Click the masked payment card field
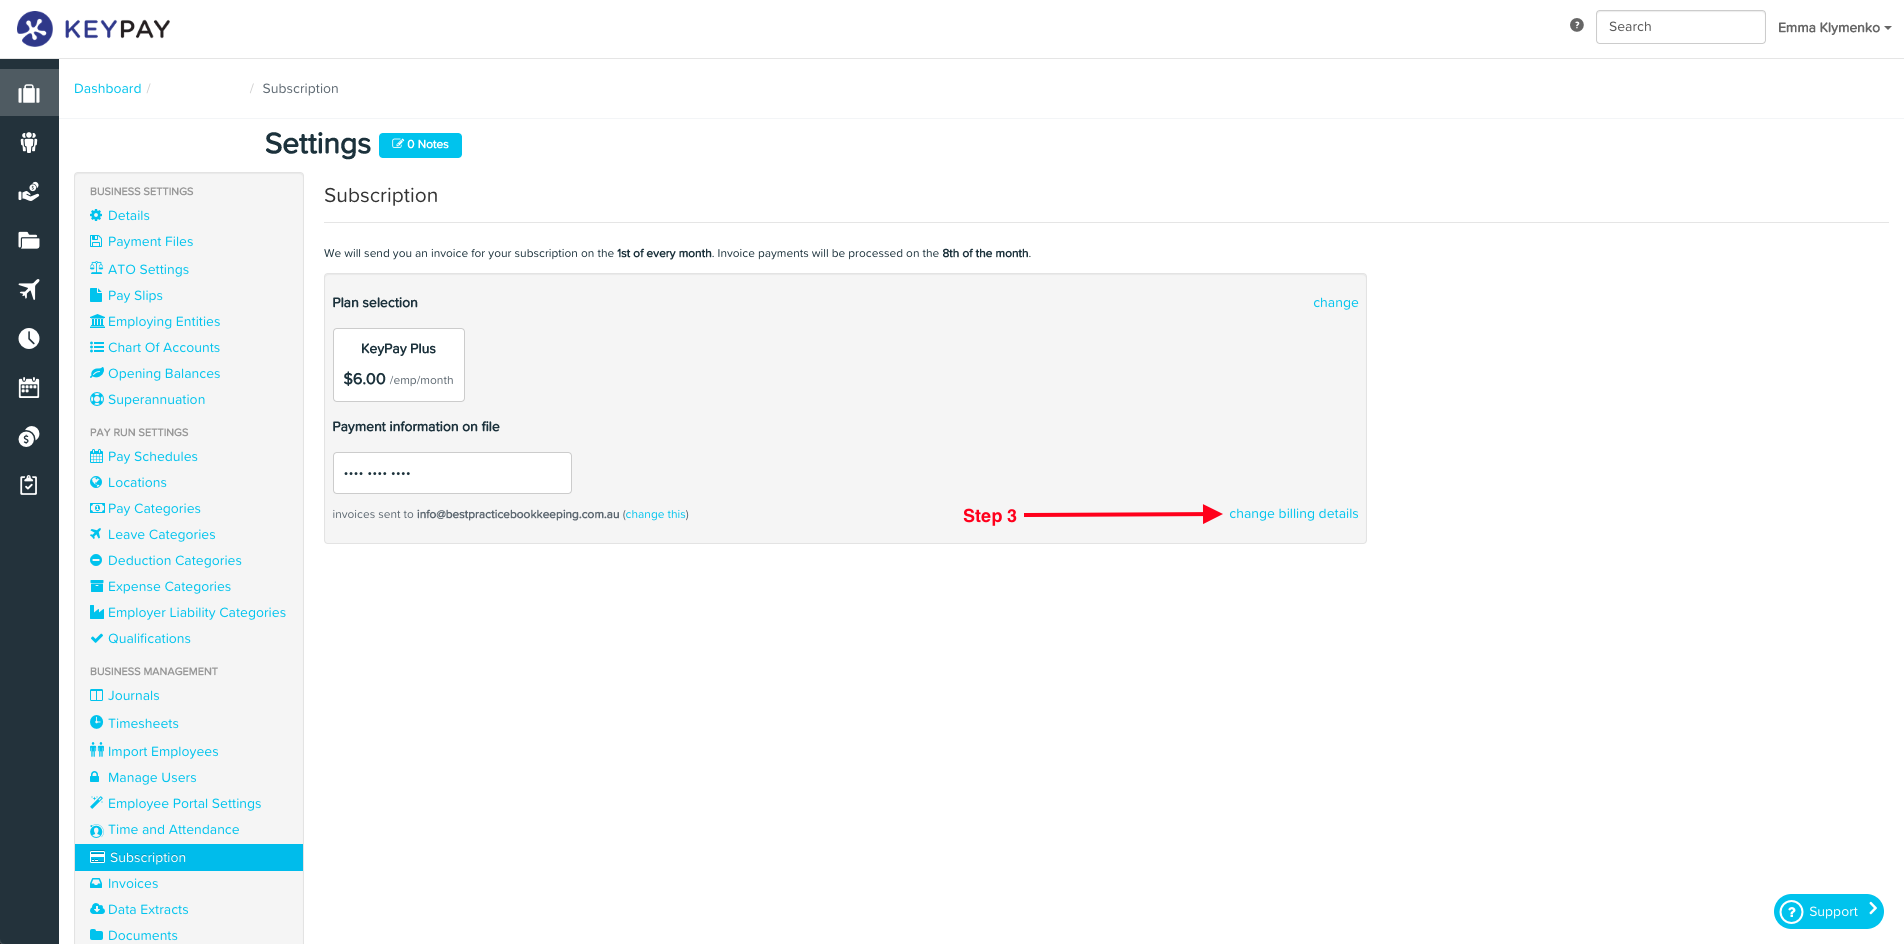The height and width of the screenshot is (944, 1904). coord(452,473)
